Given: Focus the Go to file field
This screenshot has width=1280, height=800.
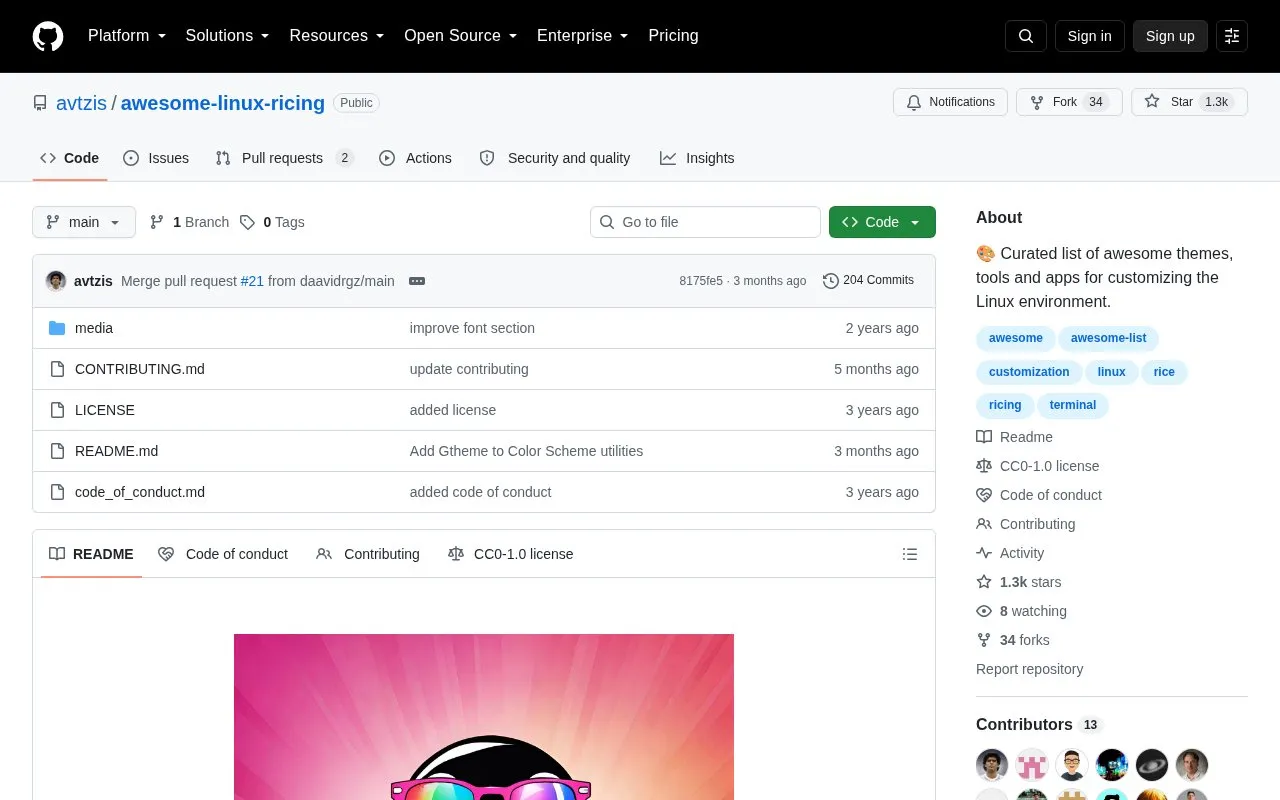Looking at the screenshot, I should [x=705, y=222].
